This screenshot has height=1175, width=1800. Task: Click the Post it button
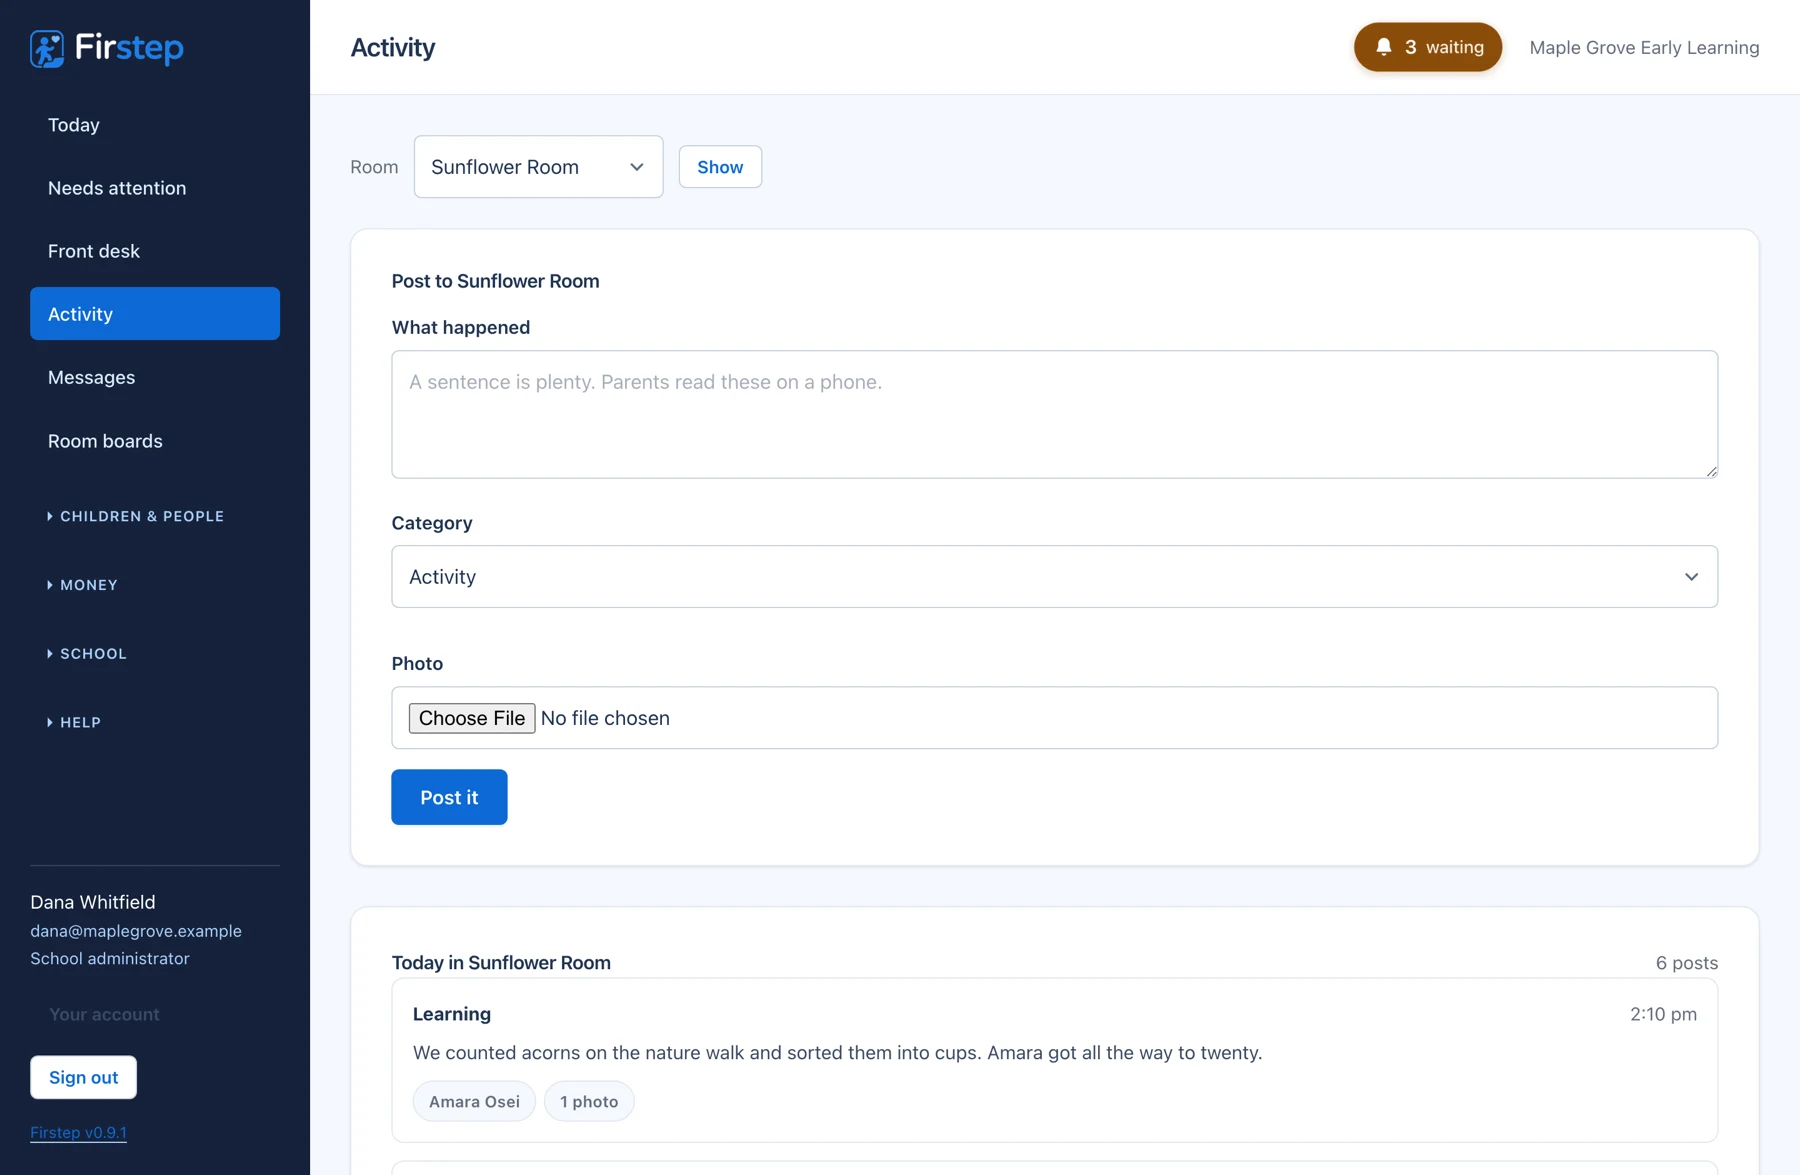coord(449,797)
